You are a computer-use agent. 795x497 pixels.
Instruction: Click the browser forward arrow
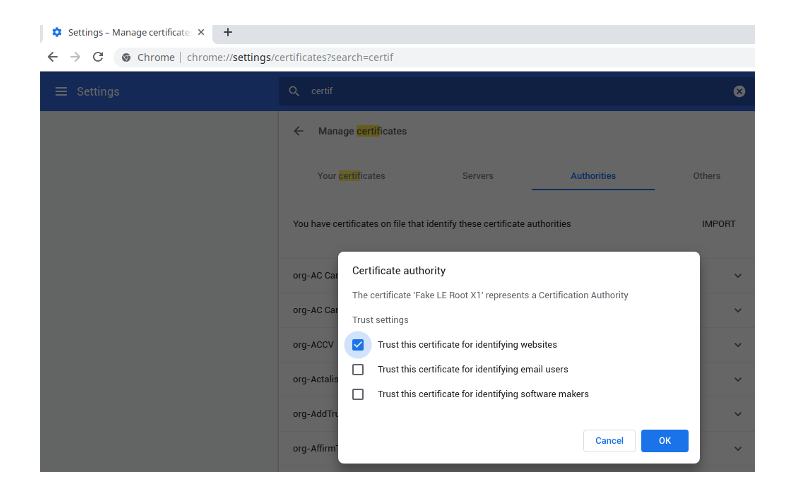[75, 57]
